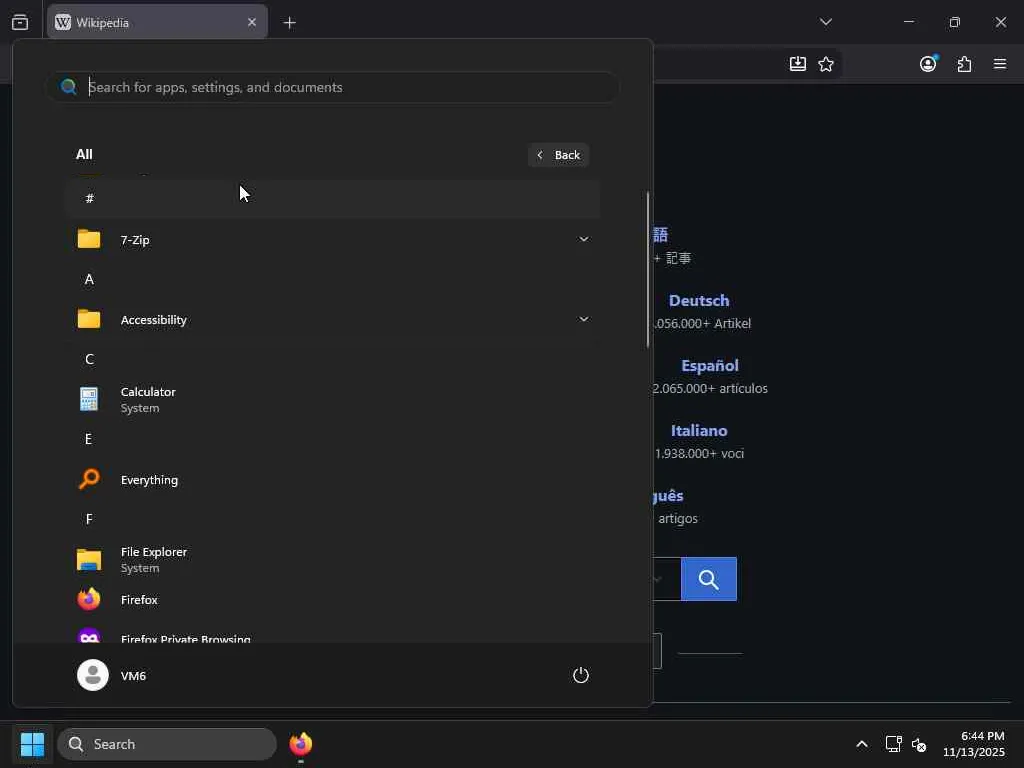This screenshot has width=1024, height=768.
Task: Open the Firefox account icon
Action: [928, 63]
